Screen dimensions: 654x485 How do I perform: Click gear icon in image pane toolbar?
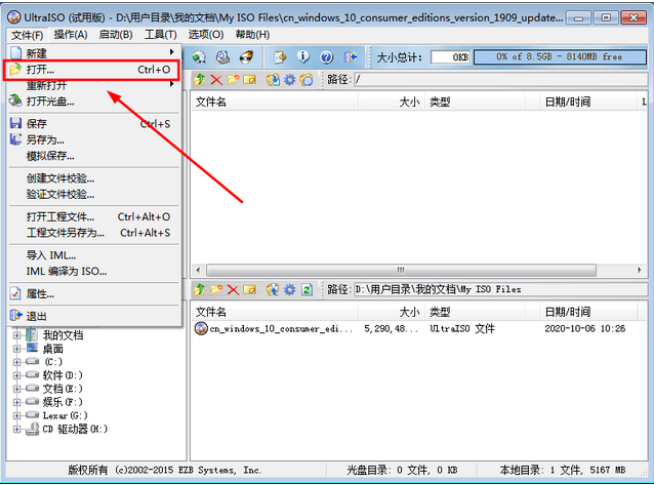(x=289, y=79)
